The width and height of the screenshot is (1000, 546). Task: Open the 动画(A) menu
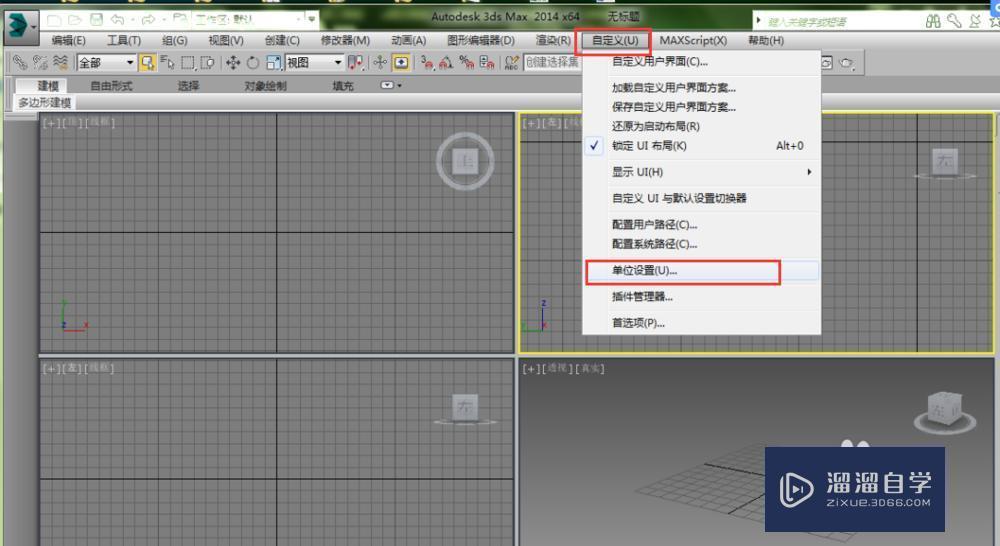pos(408,40)
